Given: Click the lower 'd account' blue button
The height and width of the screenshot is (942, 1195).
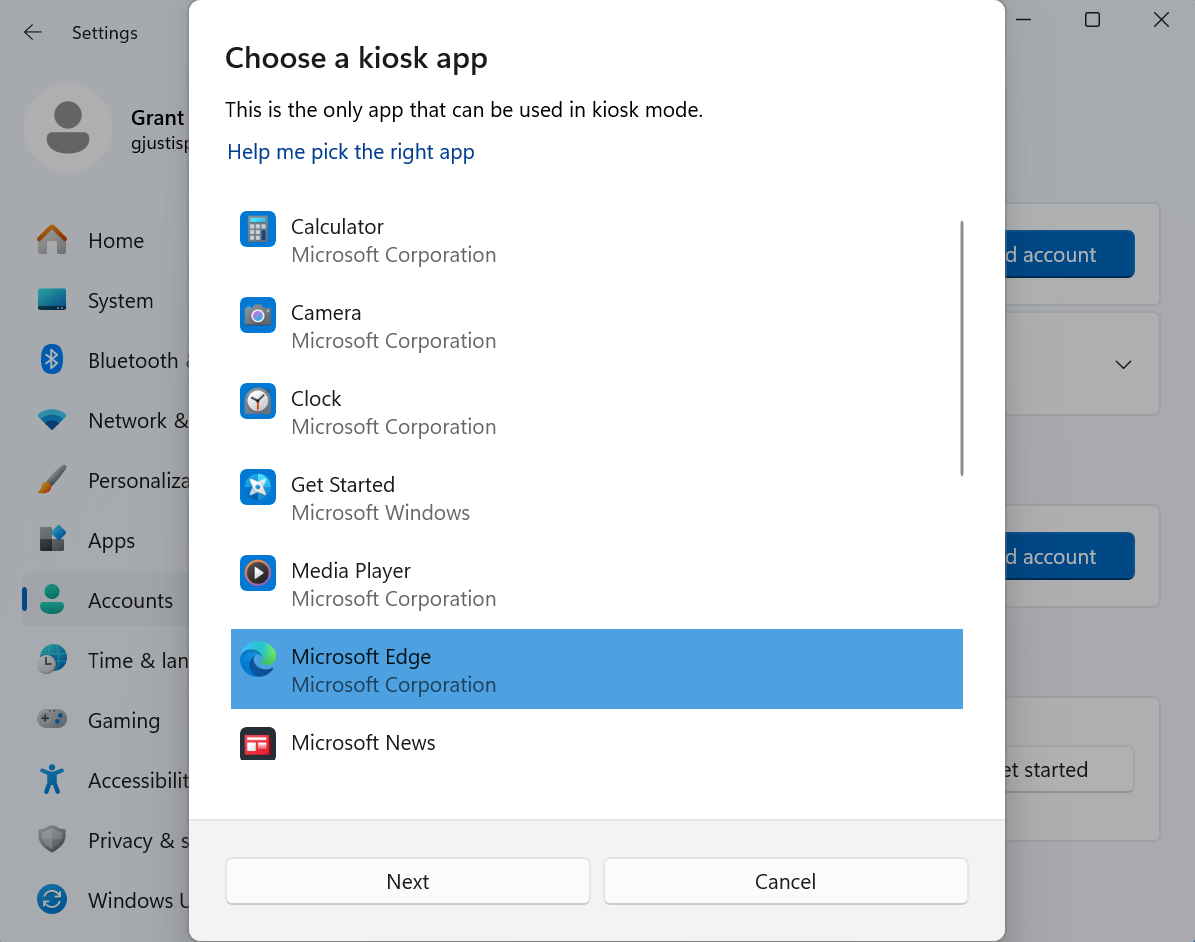Looking at the screenshot, I should (1070, 556).
